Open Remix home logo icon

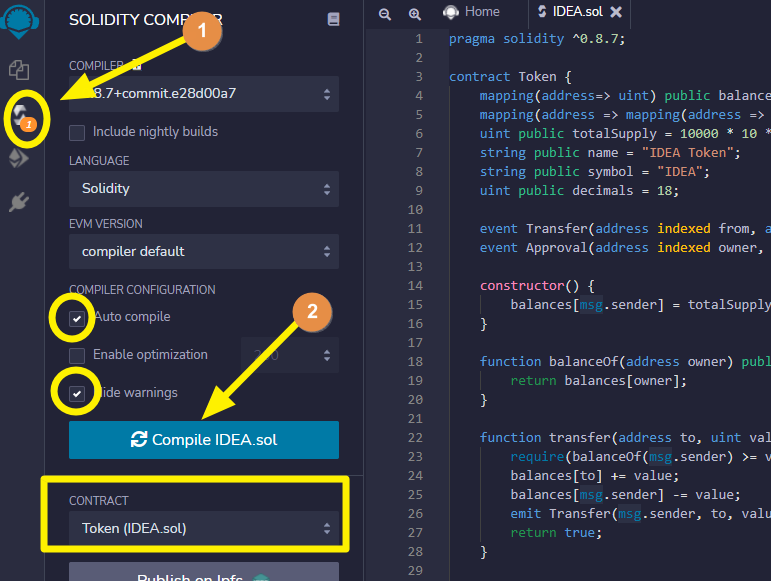tap(20, 21)
